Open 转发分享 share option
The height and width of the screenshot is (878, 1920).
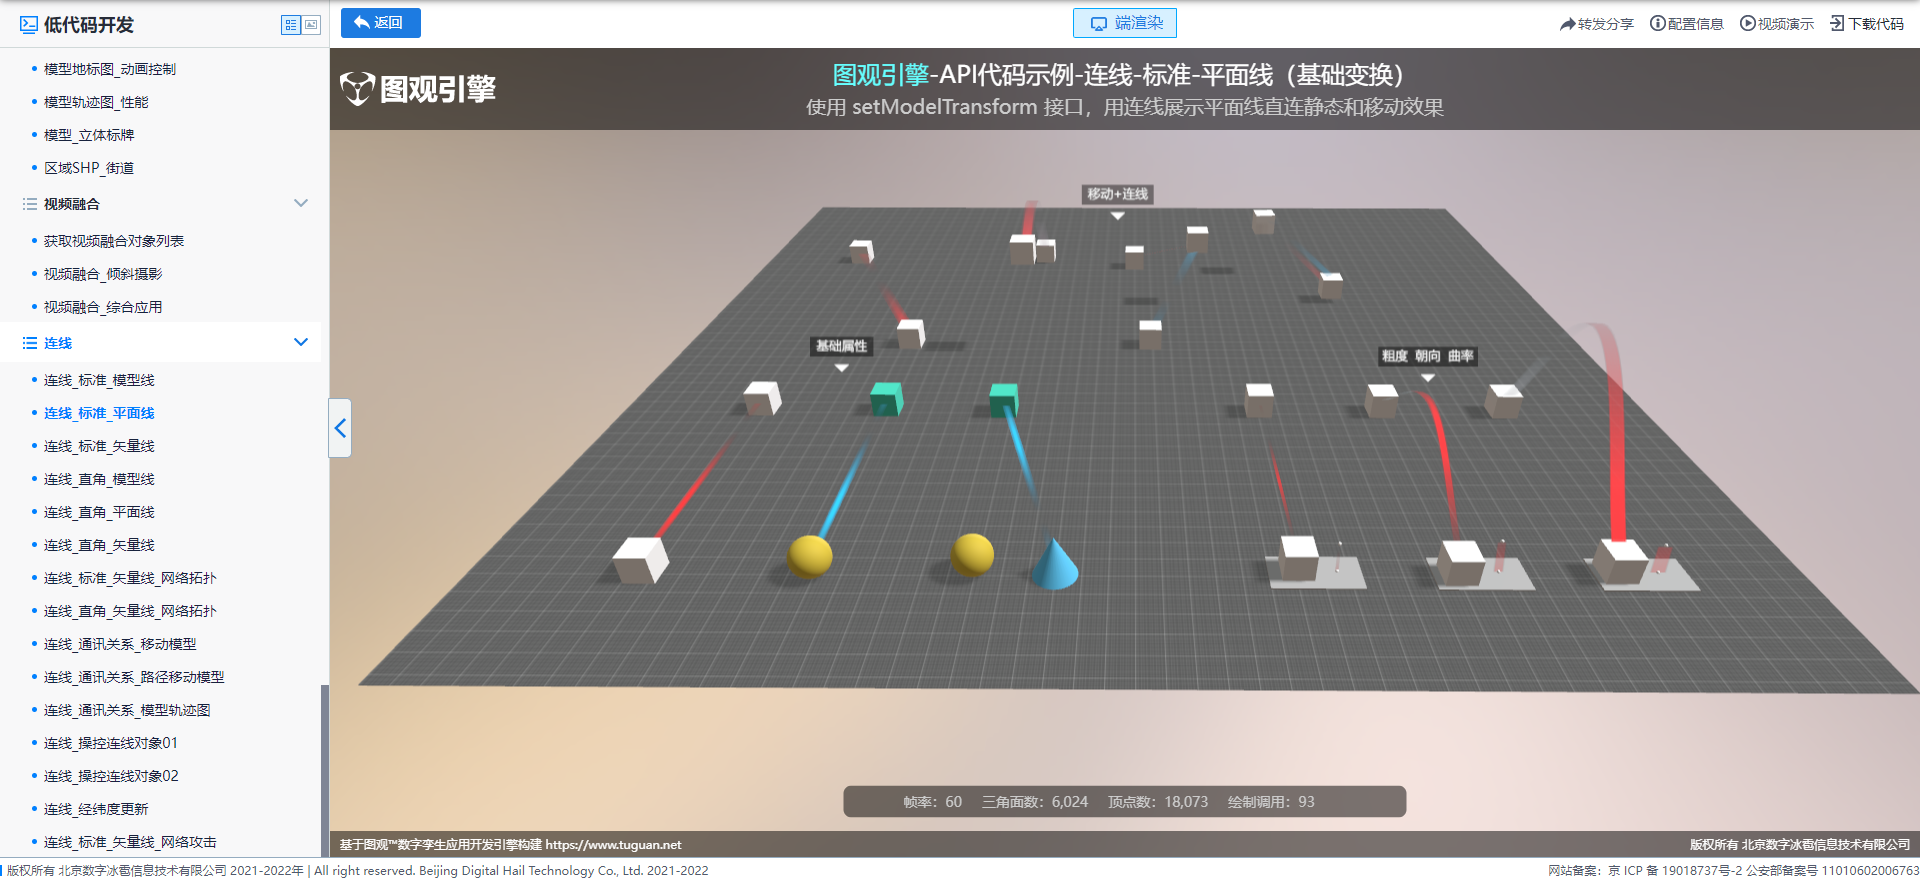click(1597, 24)
